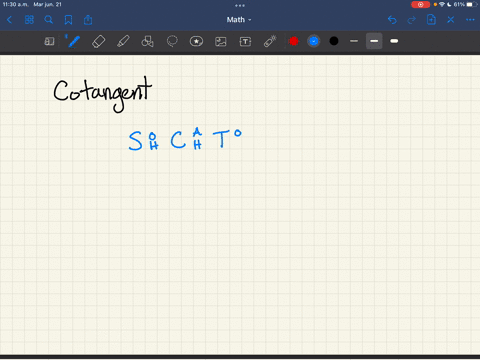Select the Image insert tool
Screen dimensions: 480x360
(221, 41)
